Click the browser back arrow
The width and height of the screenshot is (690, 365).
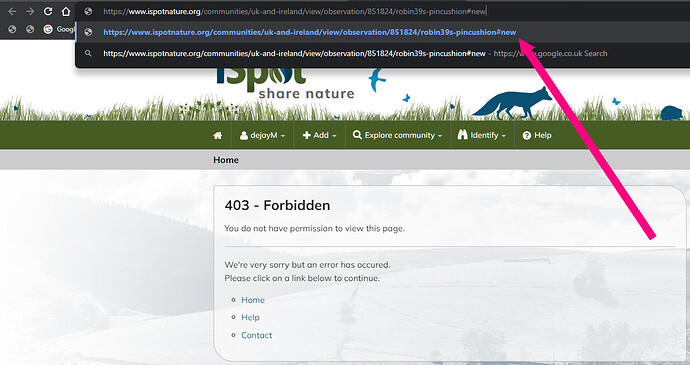(12, 11)
